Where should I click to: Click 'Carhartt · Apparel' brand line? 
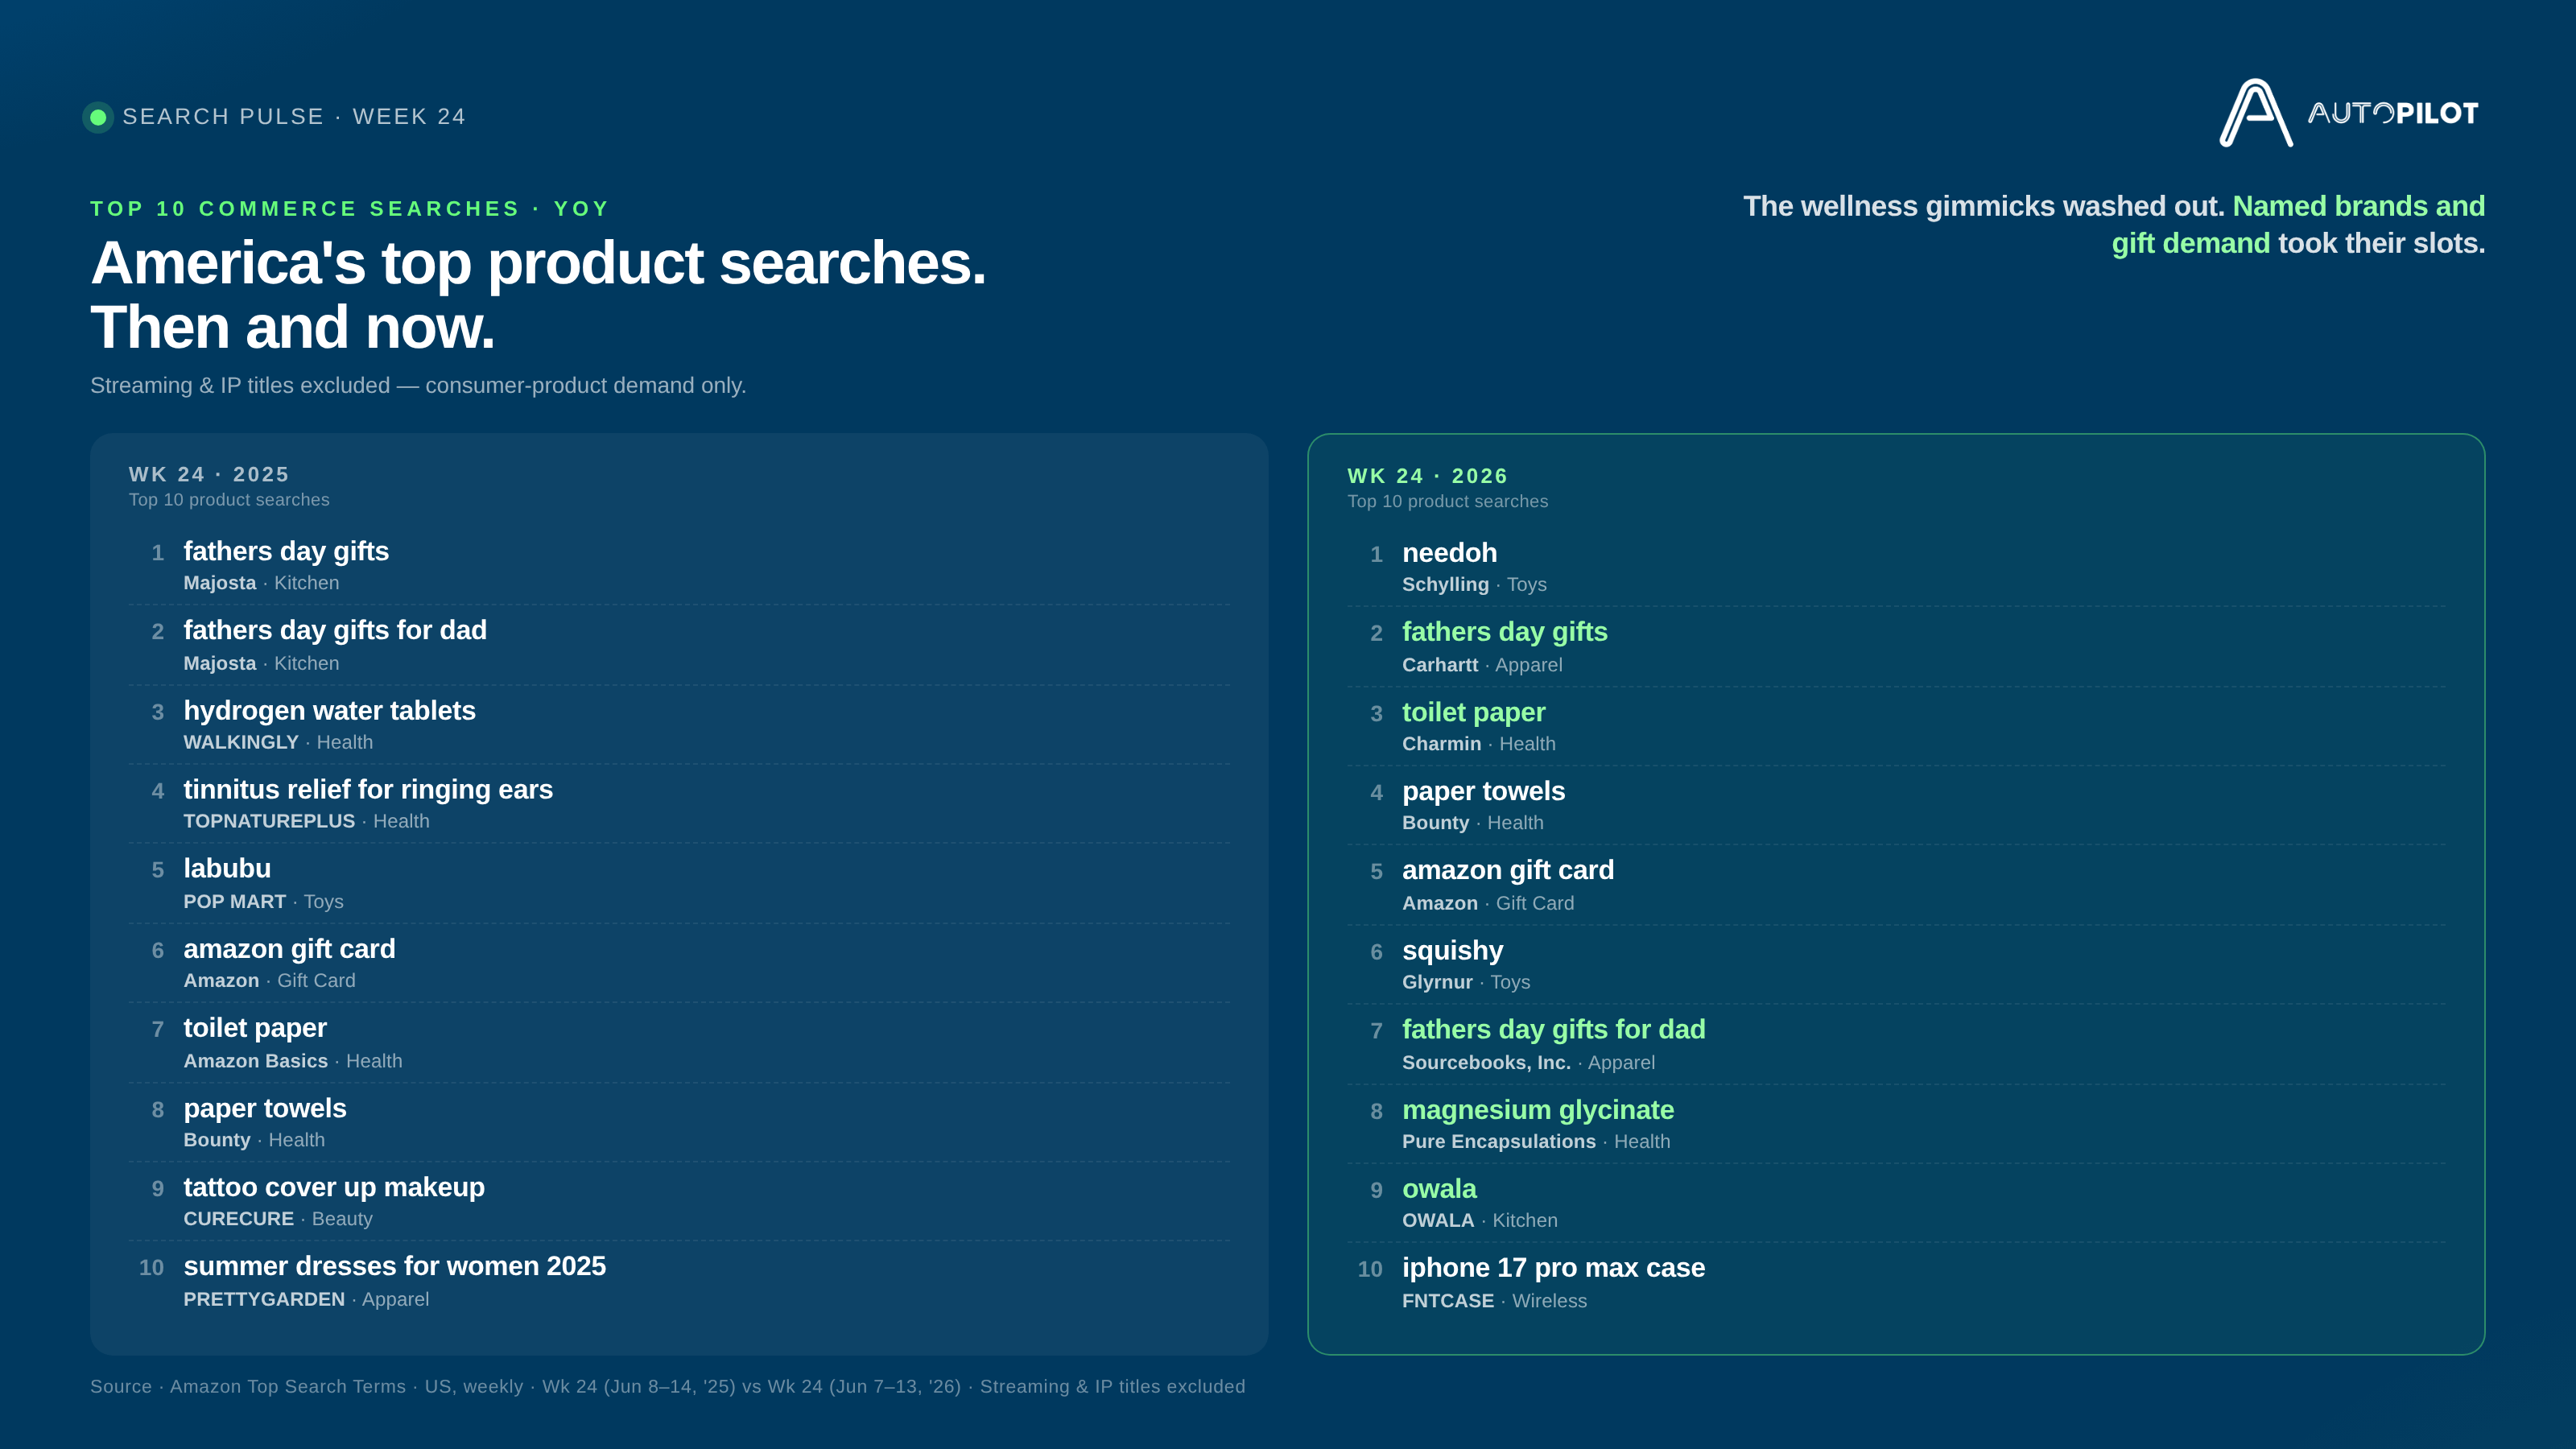point(1482,664)
